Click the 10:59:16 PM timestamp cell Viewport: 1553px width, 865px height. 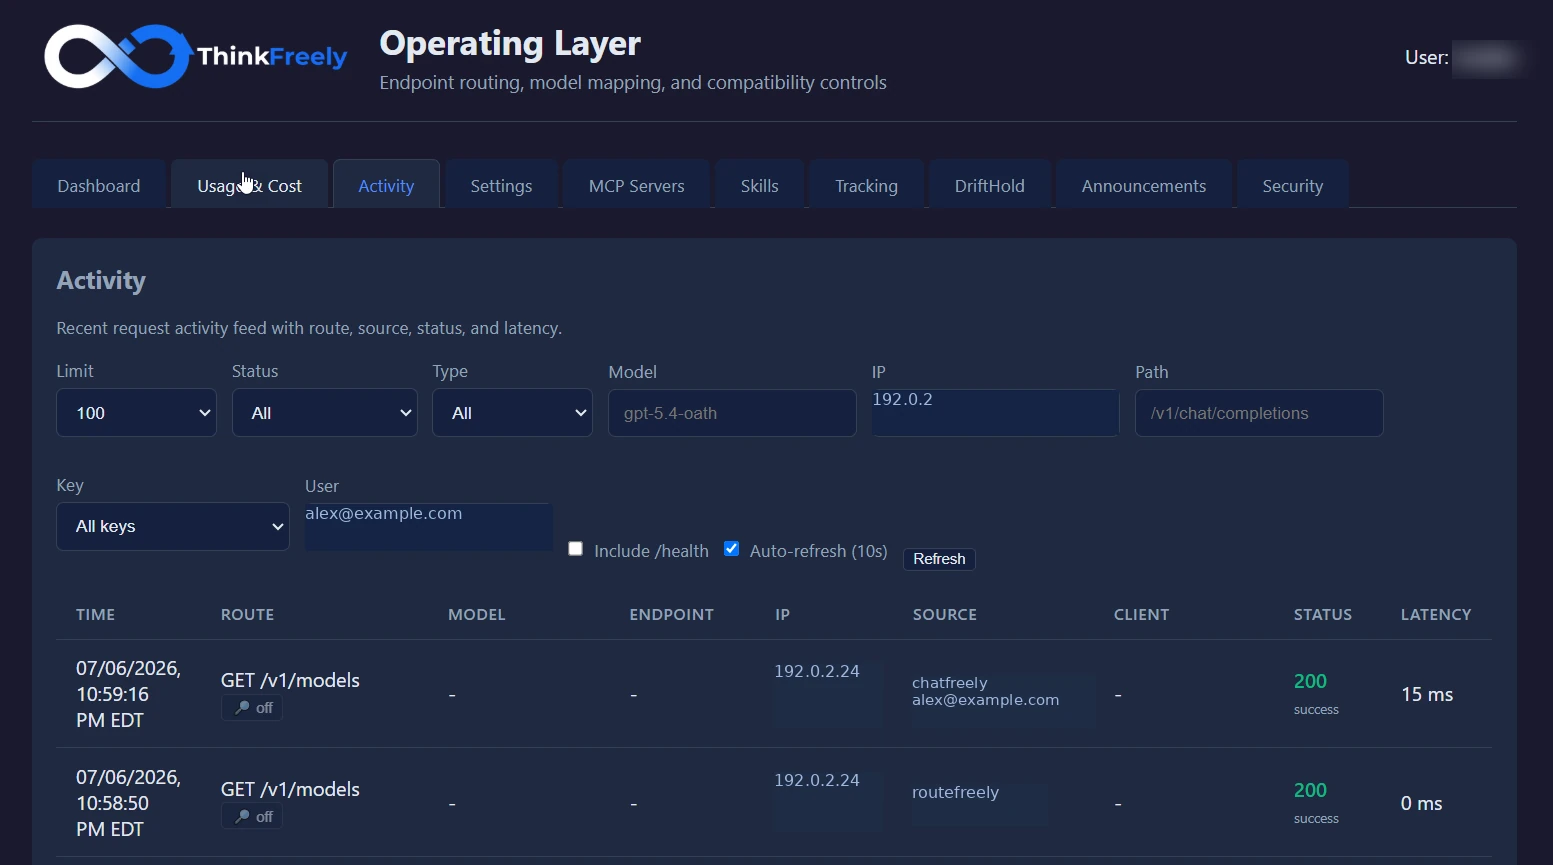pos(129,694)
